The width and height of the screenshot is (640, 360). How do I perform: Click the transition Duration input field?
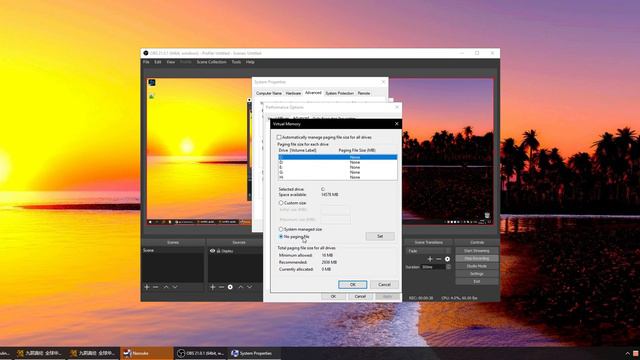(x=433, y=267)
